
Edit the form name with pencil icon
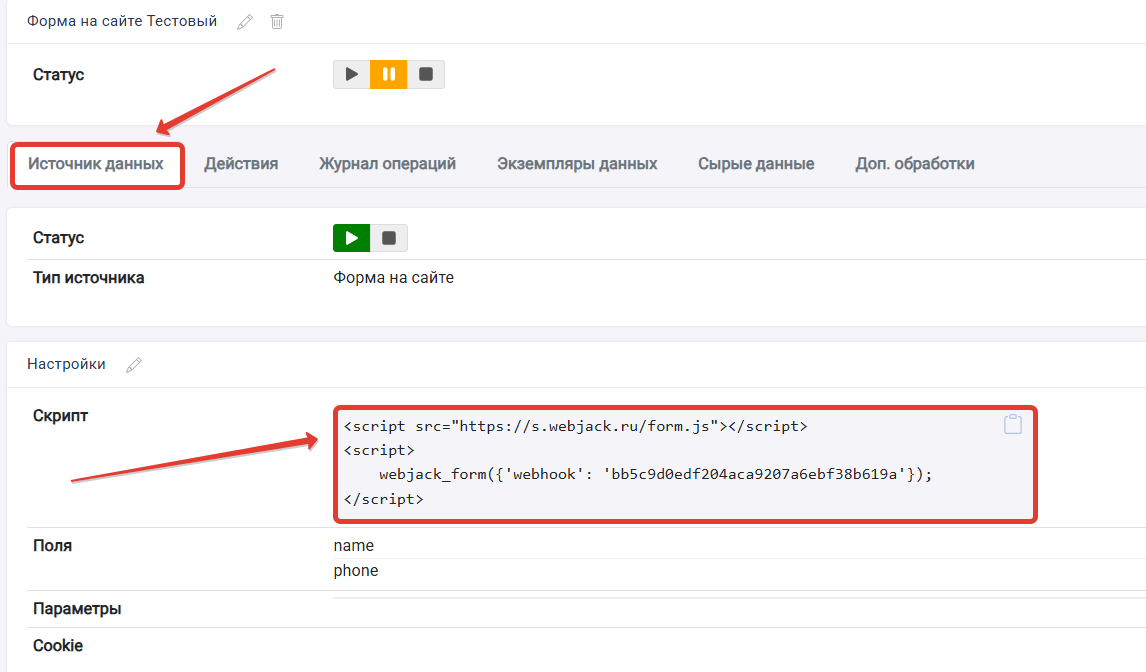(x=245, y=22)
